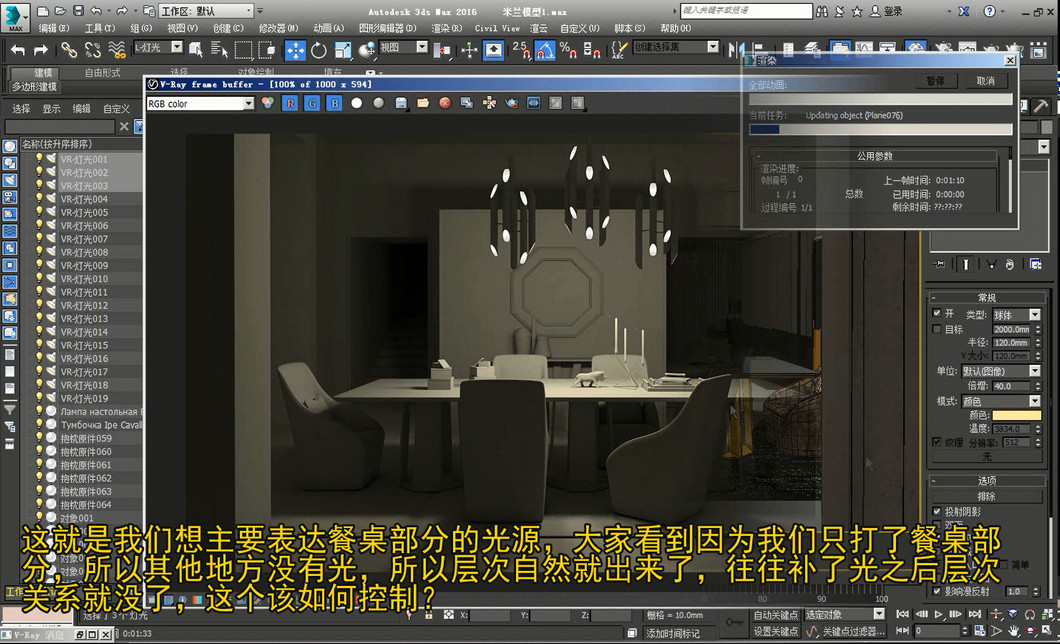Switch to the 自由形式 ribbon tab
This screenshot has width=1060, height=644.
[102, 72]
